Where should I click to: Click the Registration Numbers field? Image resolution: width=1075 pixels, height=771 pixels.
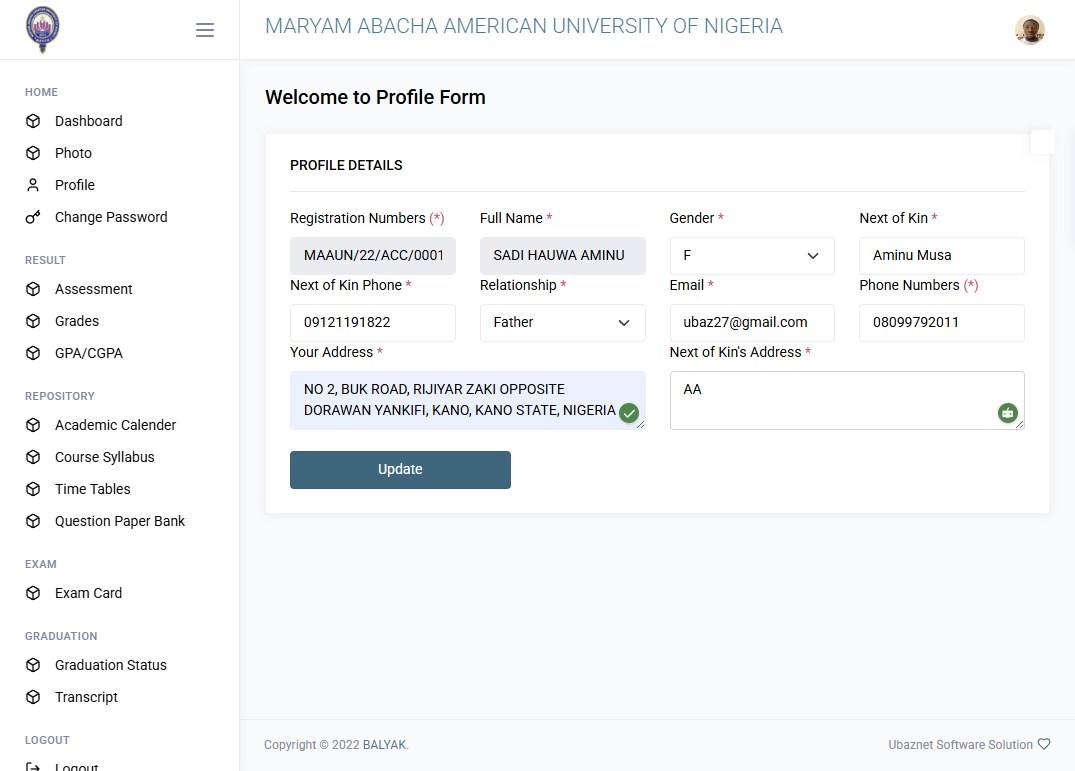[373, 256]
